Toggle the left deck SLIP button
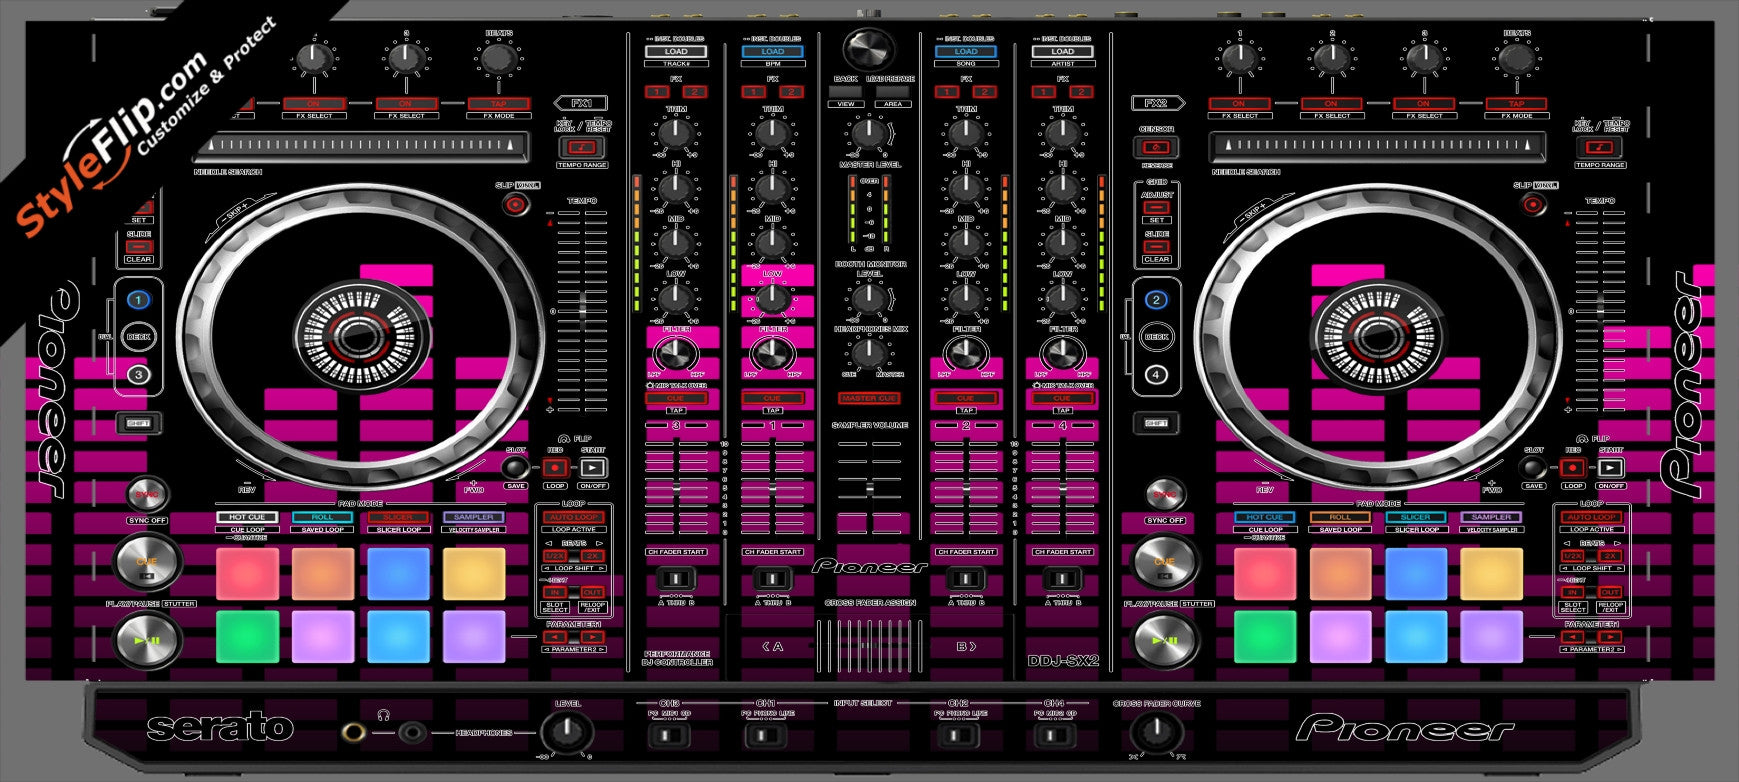This screenshot has width=1739, height=782. click(x=515, y=205)
